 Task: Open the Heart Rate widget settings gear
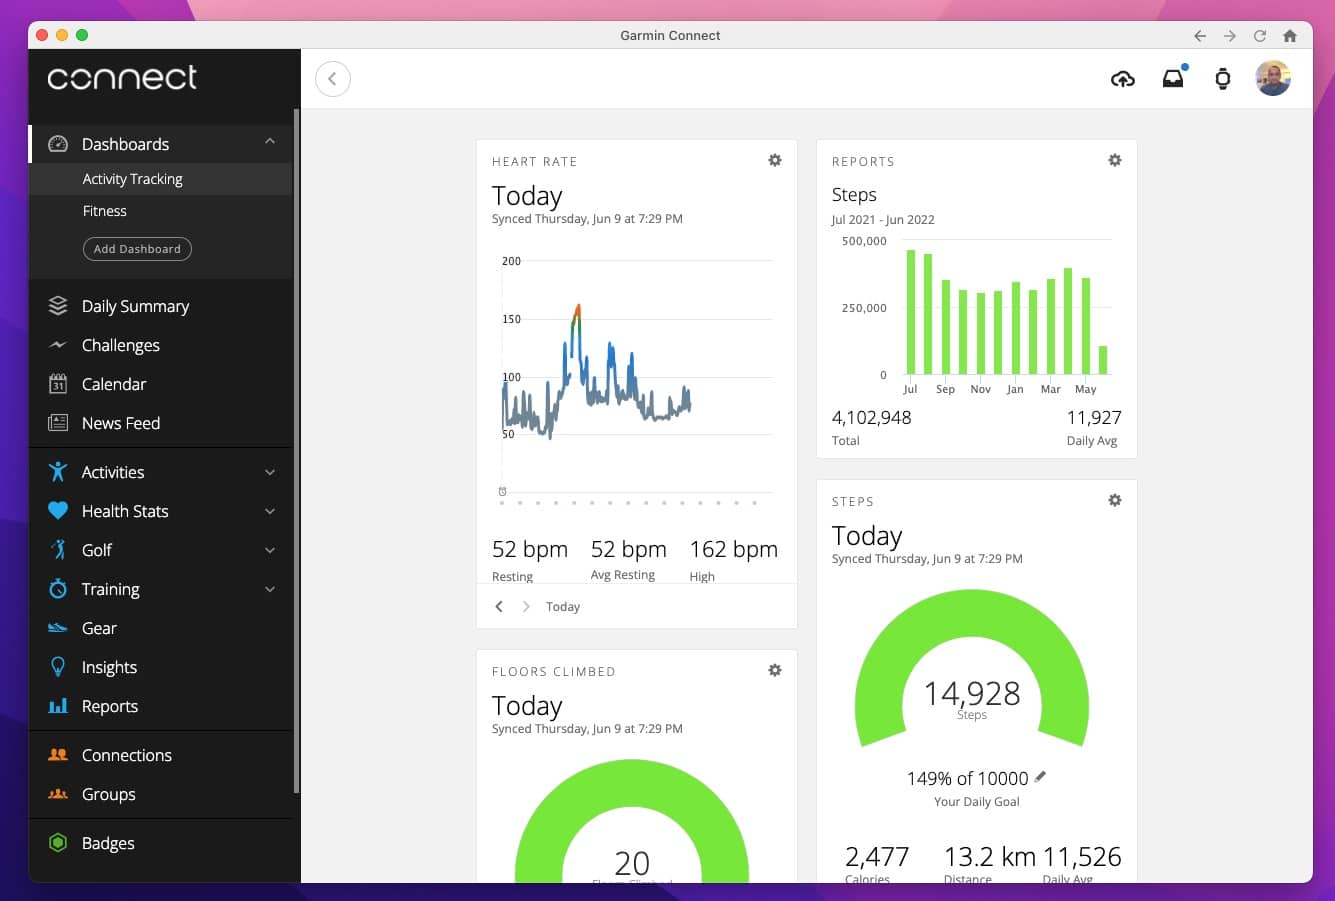[x=774, y=160]
